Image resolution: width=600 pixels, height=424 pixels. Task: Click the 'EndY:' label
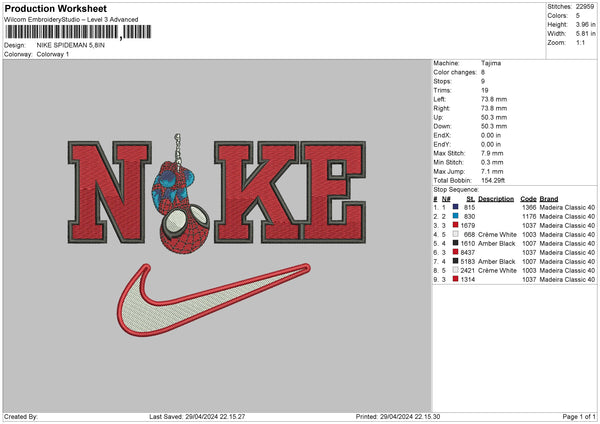click(x=442, y=144)
